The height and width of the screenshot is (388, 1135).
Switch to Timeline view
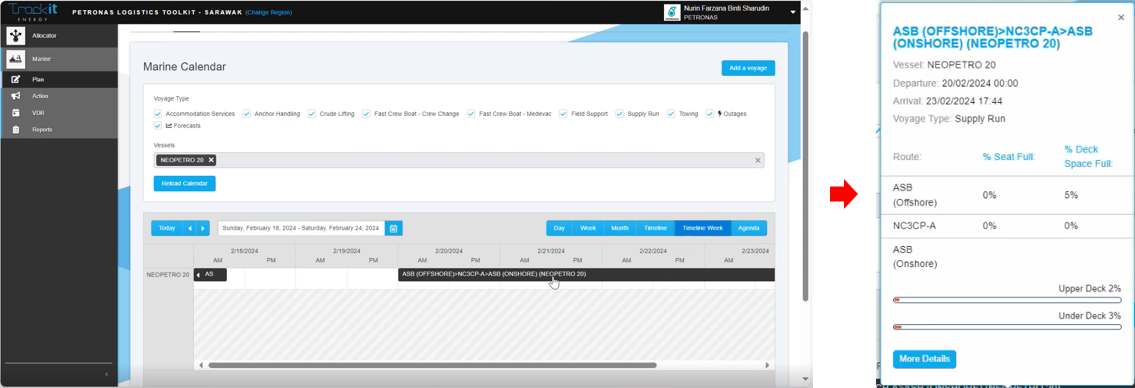[x=656, y=228]
